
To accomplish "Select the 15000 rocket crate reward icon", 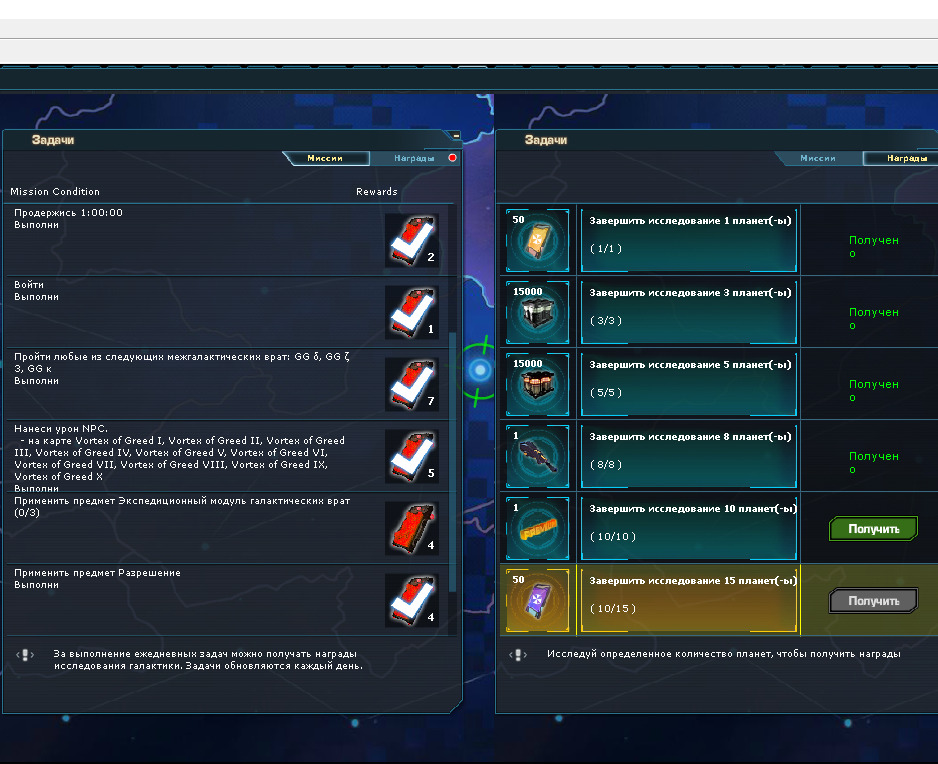I will (537, 384).
